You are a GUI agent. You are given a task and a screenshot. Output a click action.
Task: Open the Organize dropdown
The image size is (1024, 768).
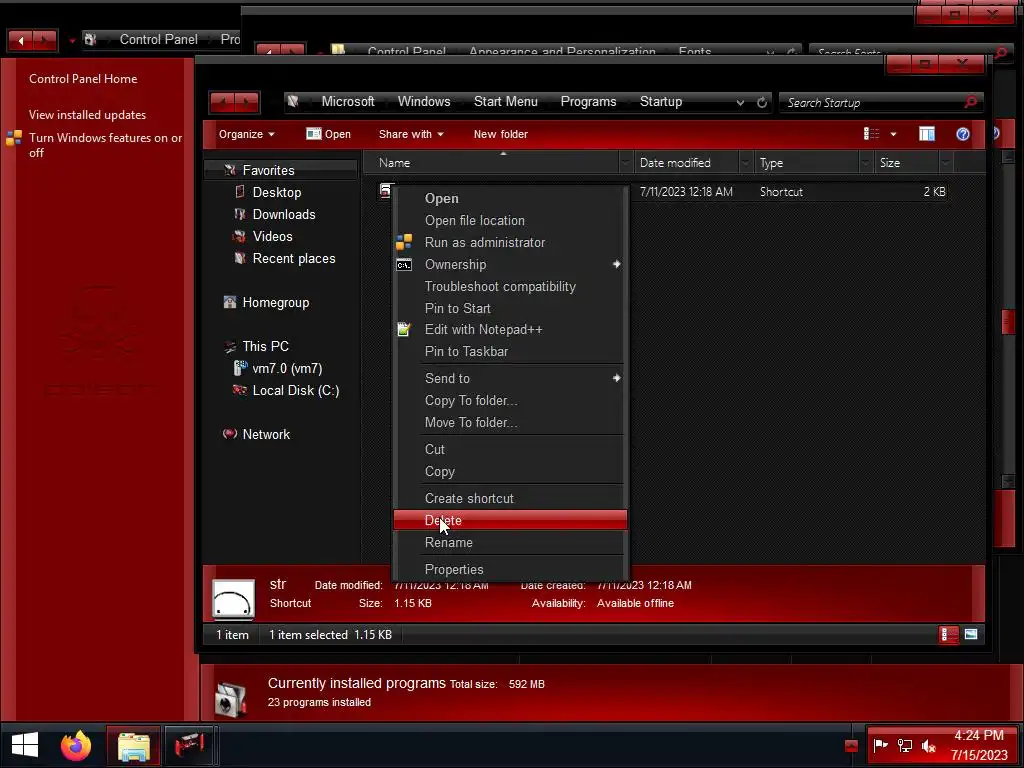click(246, 134)
